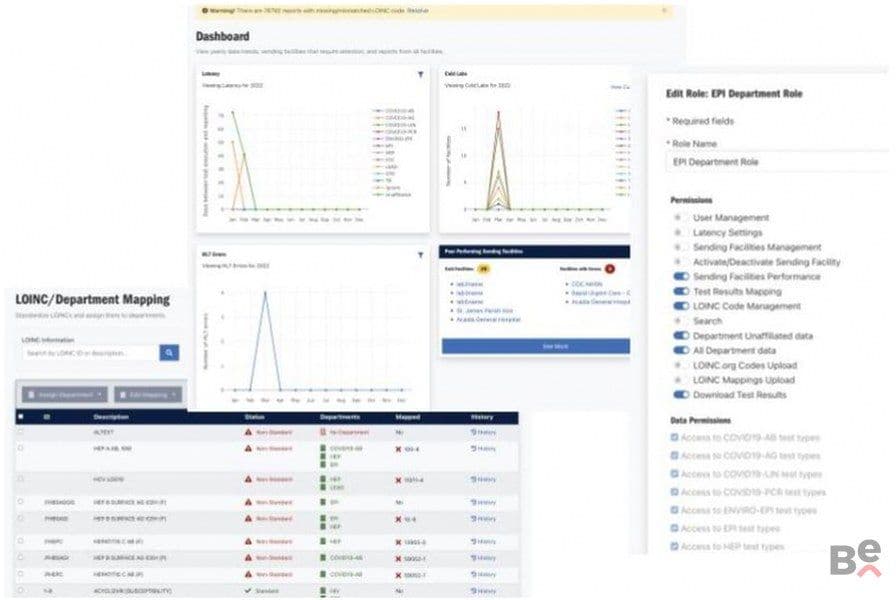
Task: Open the St. James Parish facility link
Action: (485, 311)
